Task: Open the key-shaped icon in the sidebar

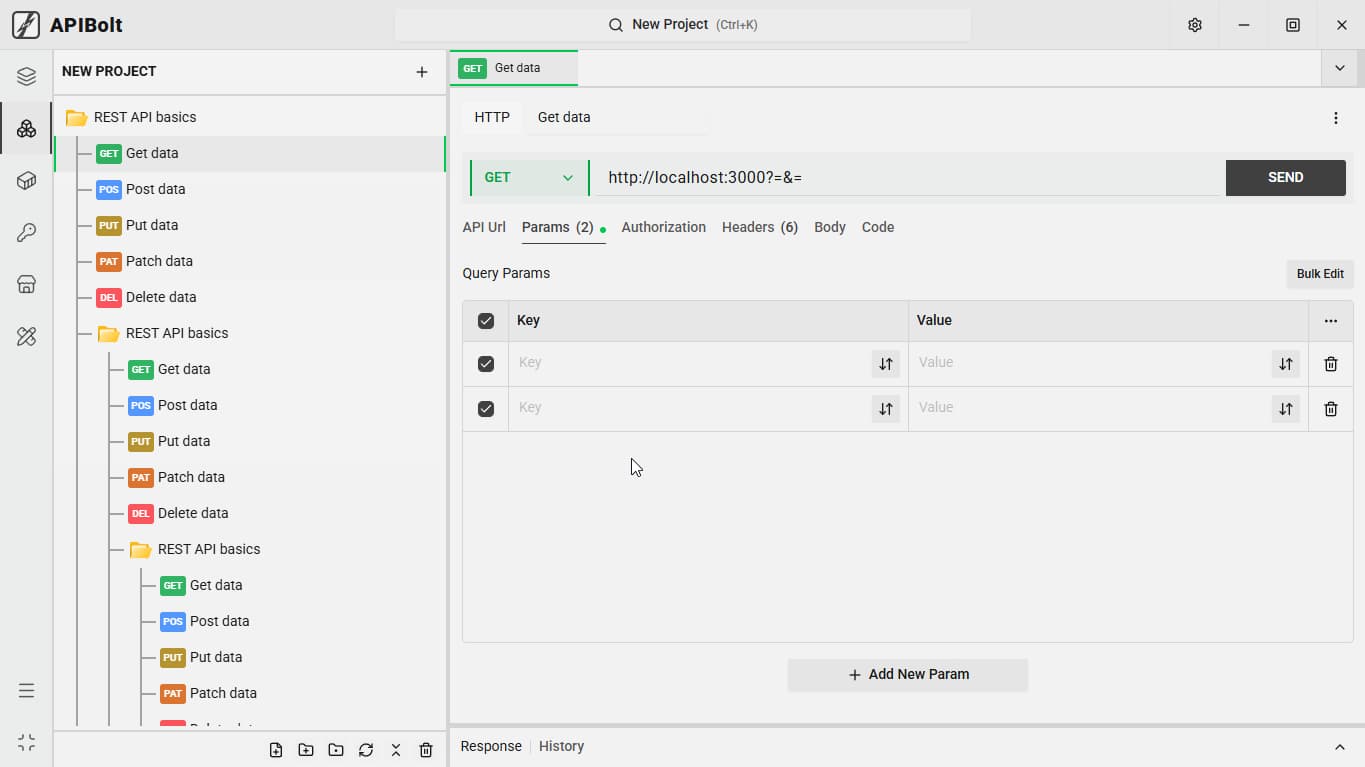Action: [27, 233]
